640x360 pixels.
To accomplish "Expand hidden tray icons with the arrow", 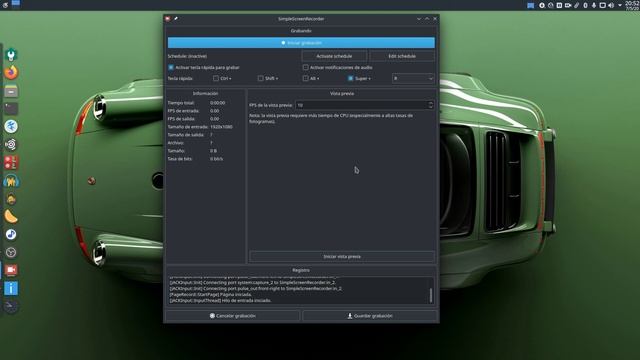I will pos(620,5).
